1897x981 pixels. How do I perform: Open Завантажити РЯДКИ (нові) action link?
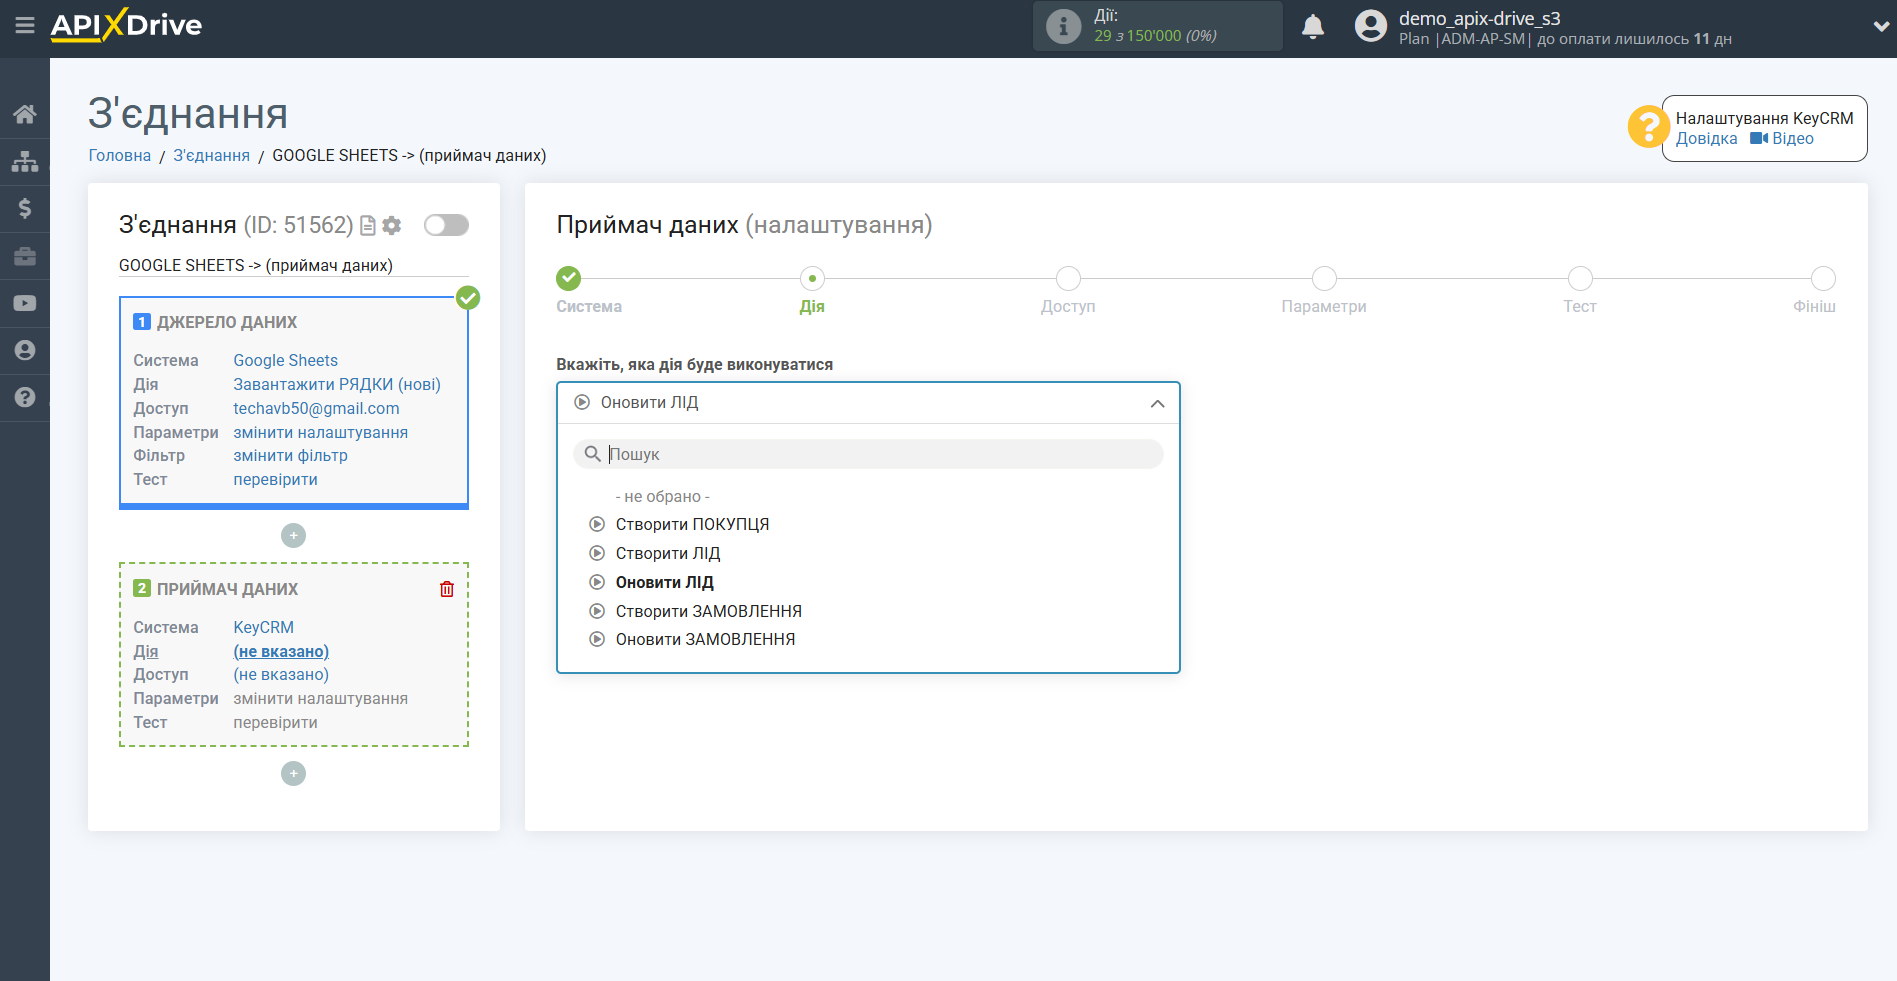(x=337, y=385)
